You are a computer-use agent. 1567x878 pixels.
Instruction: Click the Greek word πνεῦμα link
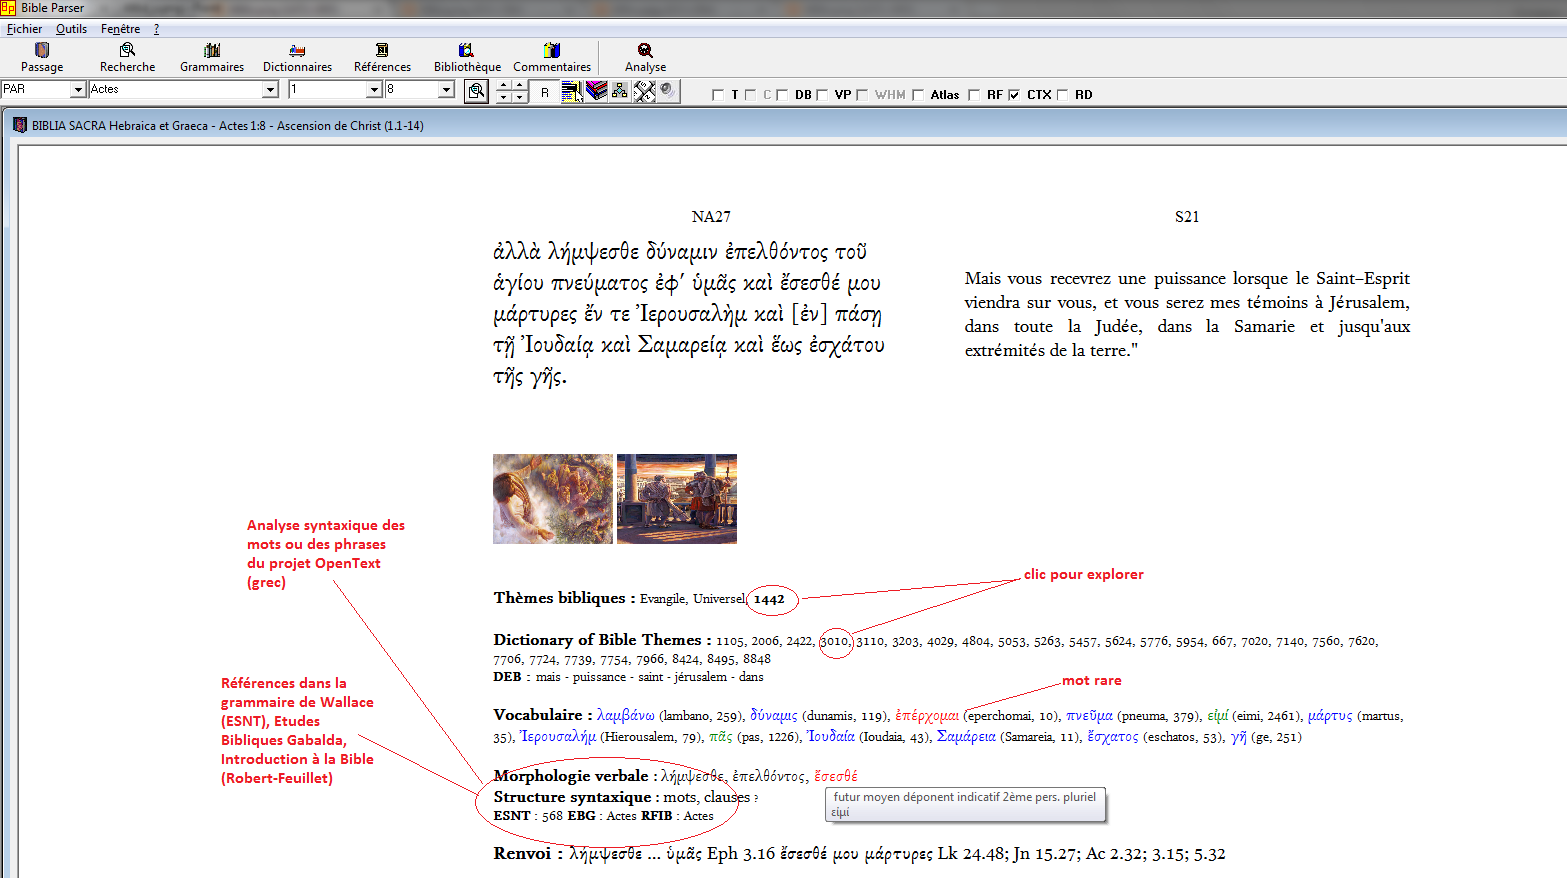click(x=1089, y=715)
